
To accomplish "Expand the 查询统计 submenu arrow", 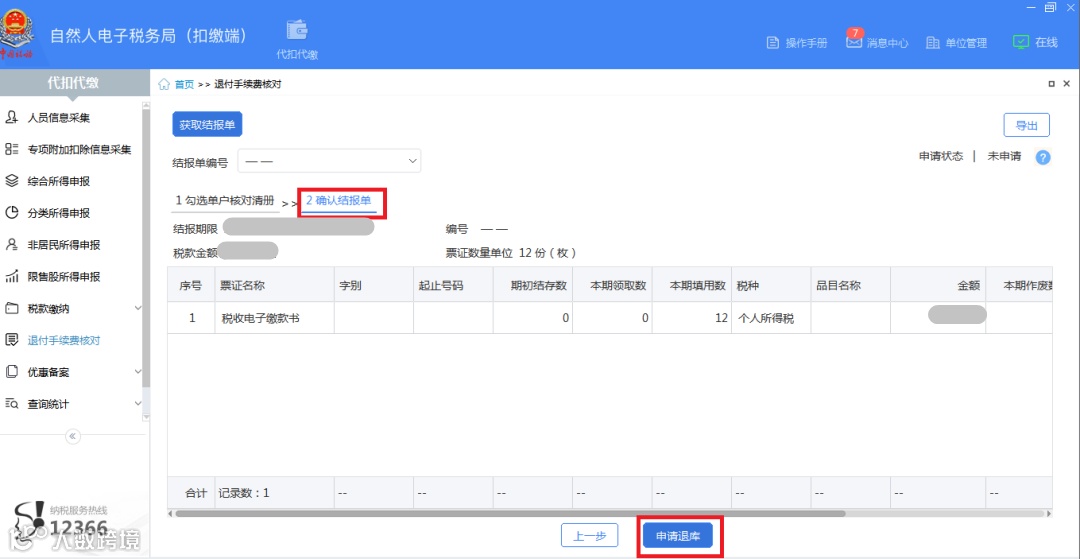I will pos(138,404).
